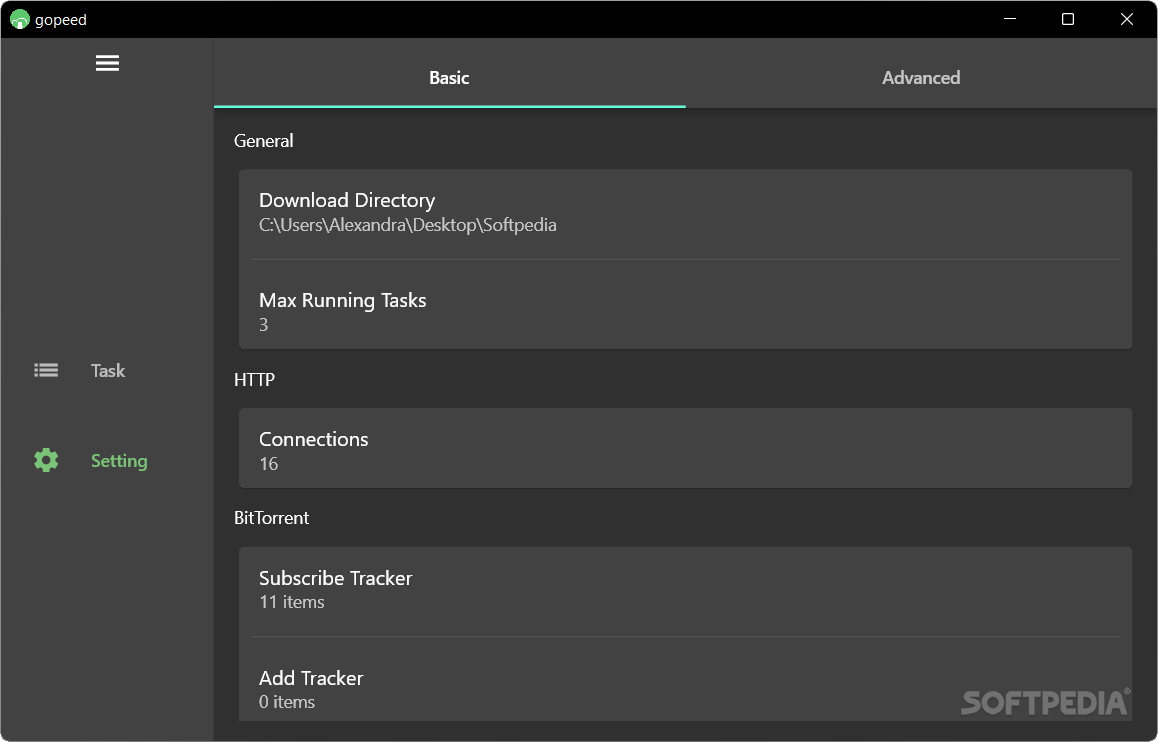Open the Subscribe Tracker setting
This screenshot has height=742, width=1158.
(685, 591)
